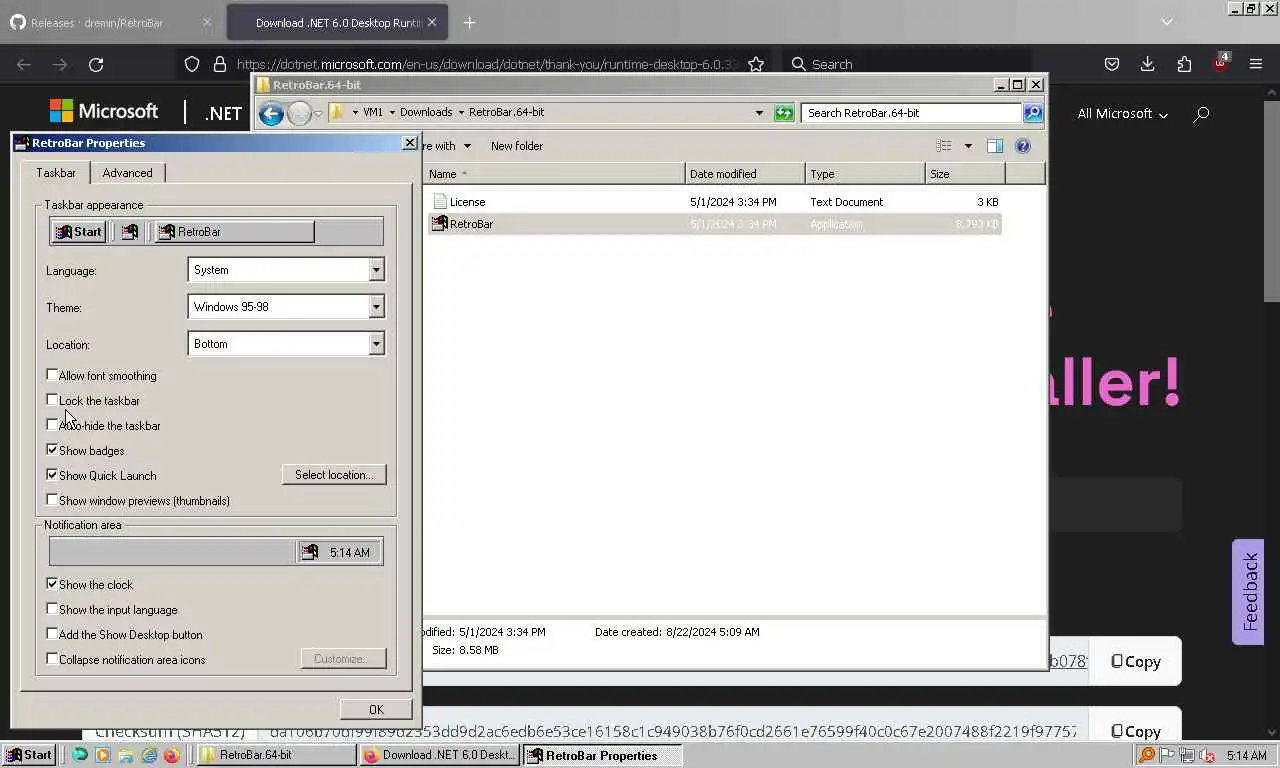Click Downloads in Explorer address path

click(426, 112)
